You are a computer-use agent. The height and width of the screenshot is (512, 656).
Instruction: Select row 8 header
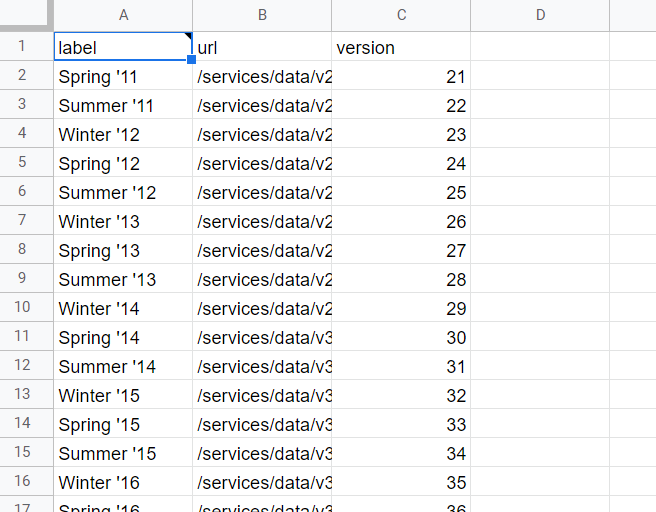click(26, 249)
